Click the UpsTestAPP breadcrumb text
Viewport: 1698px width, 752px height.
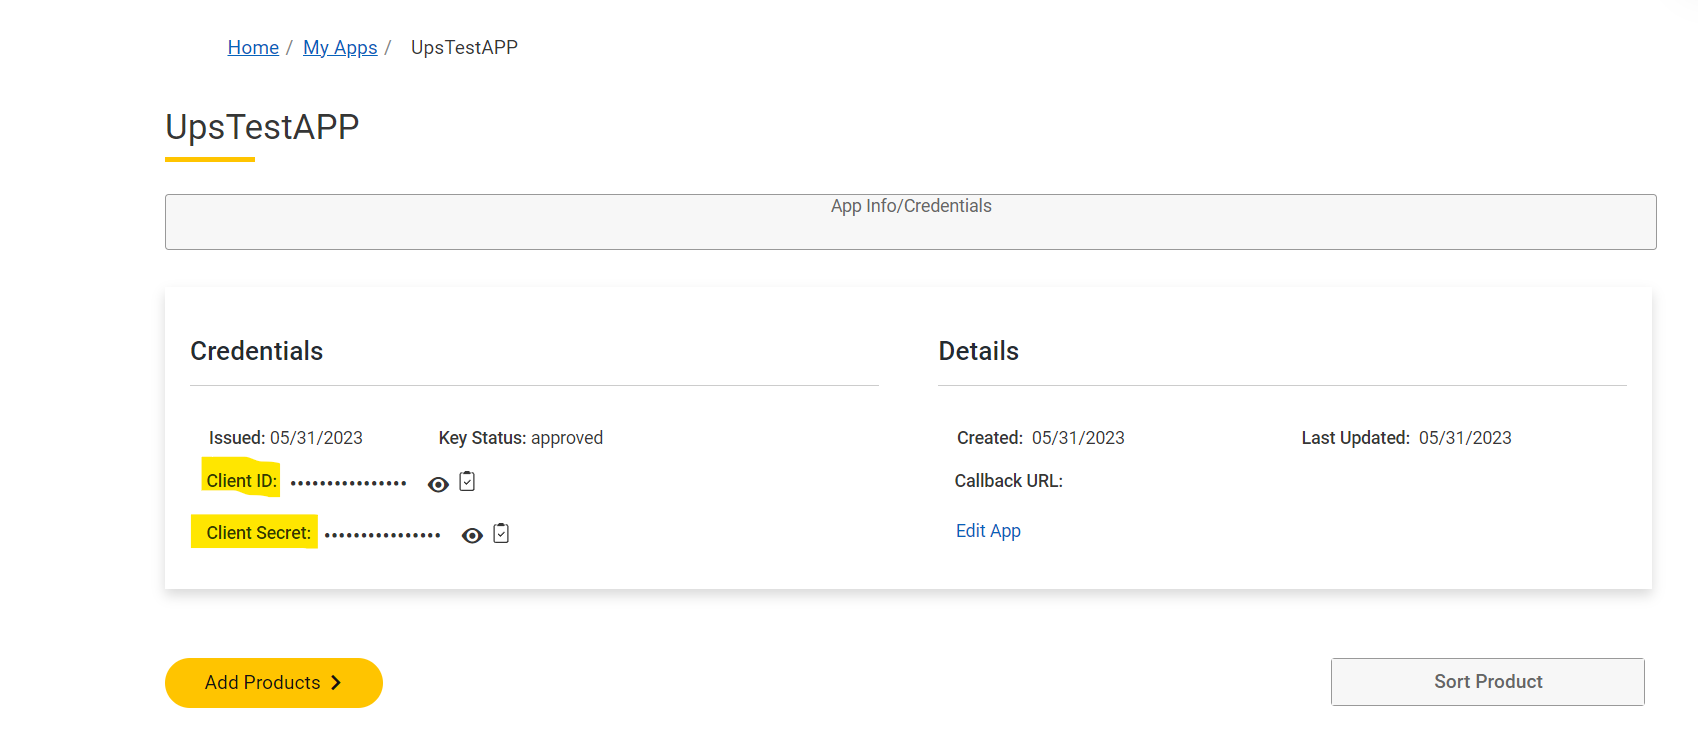tap(464, 48)
